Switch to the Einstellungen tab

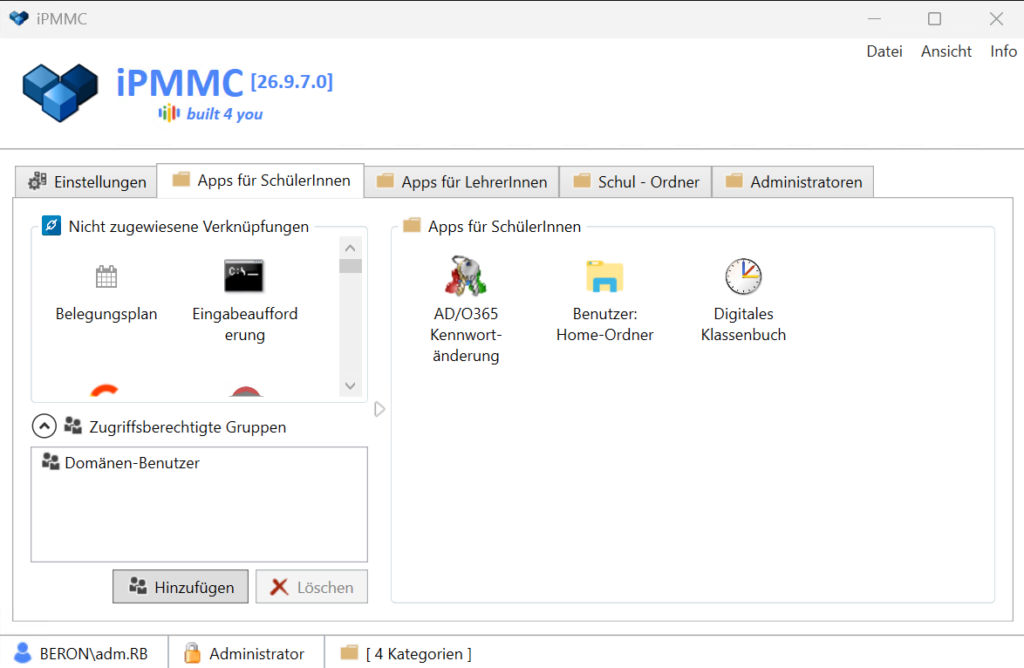pyautogui.click(x=86, y=182)
